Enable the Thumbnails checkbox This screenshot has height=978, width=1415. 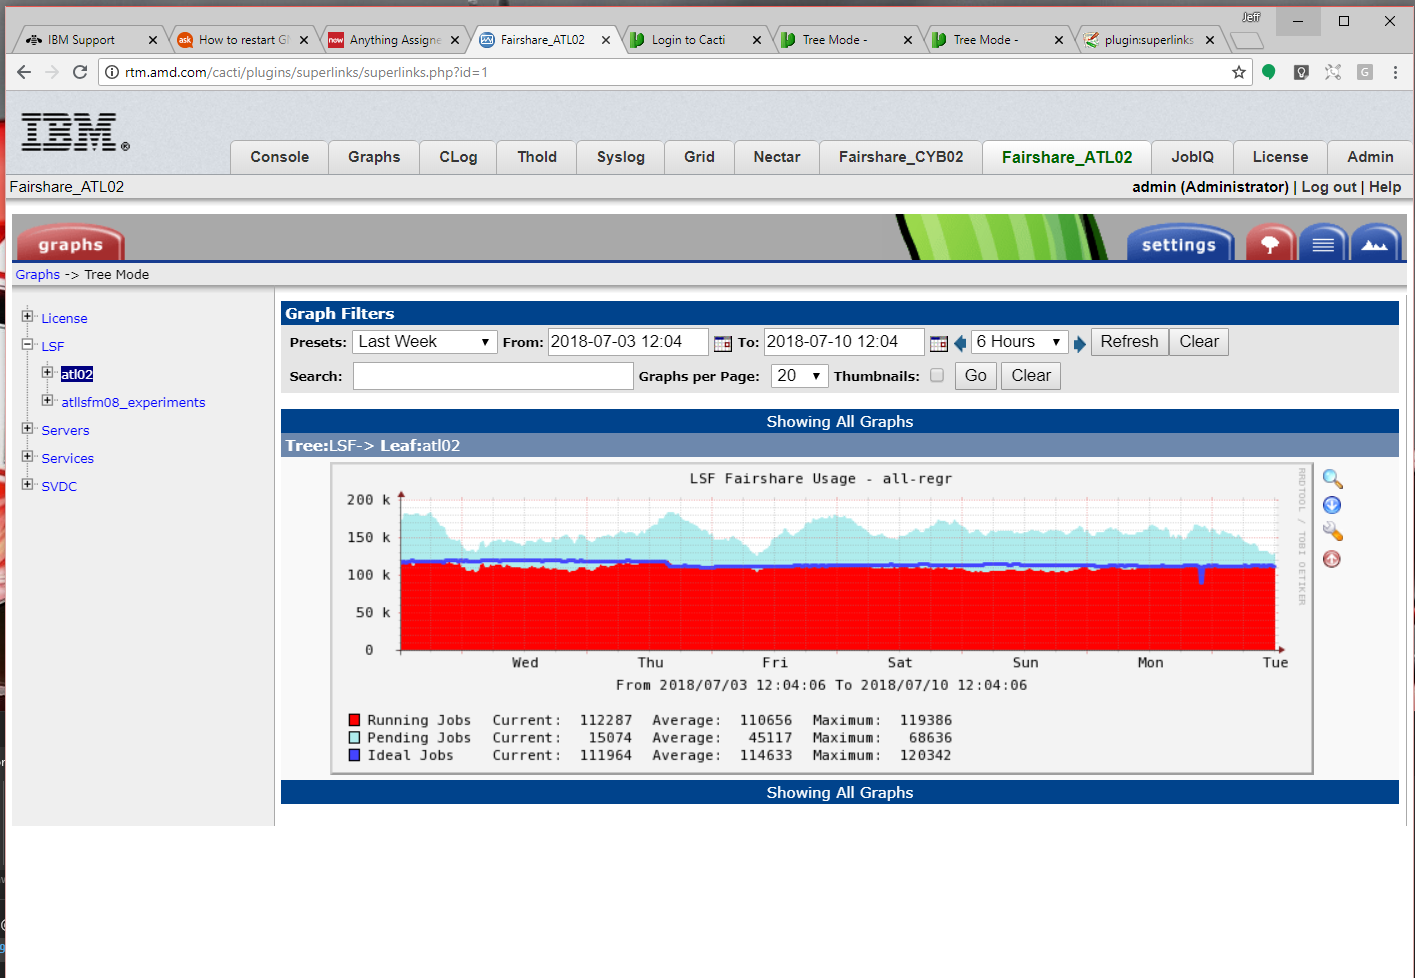pos(937,375)
